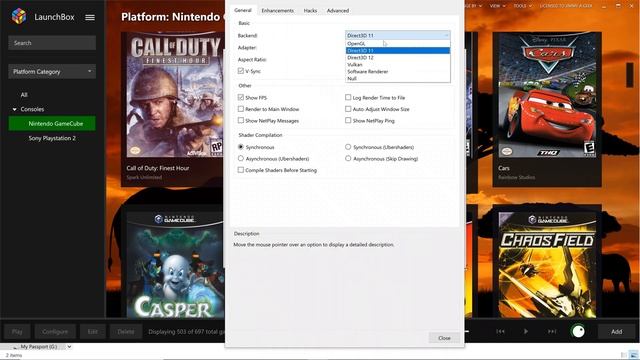Click the Add button
640x360 pixels.
pyautogui.click(x=616, y=331)
